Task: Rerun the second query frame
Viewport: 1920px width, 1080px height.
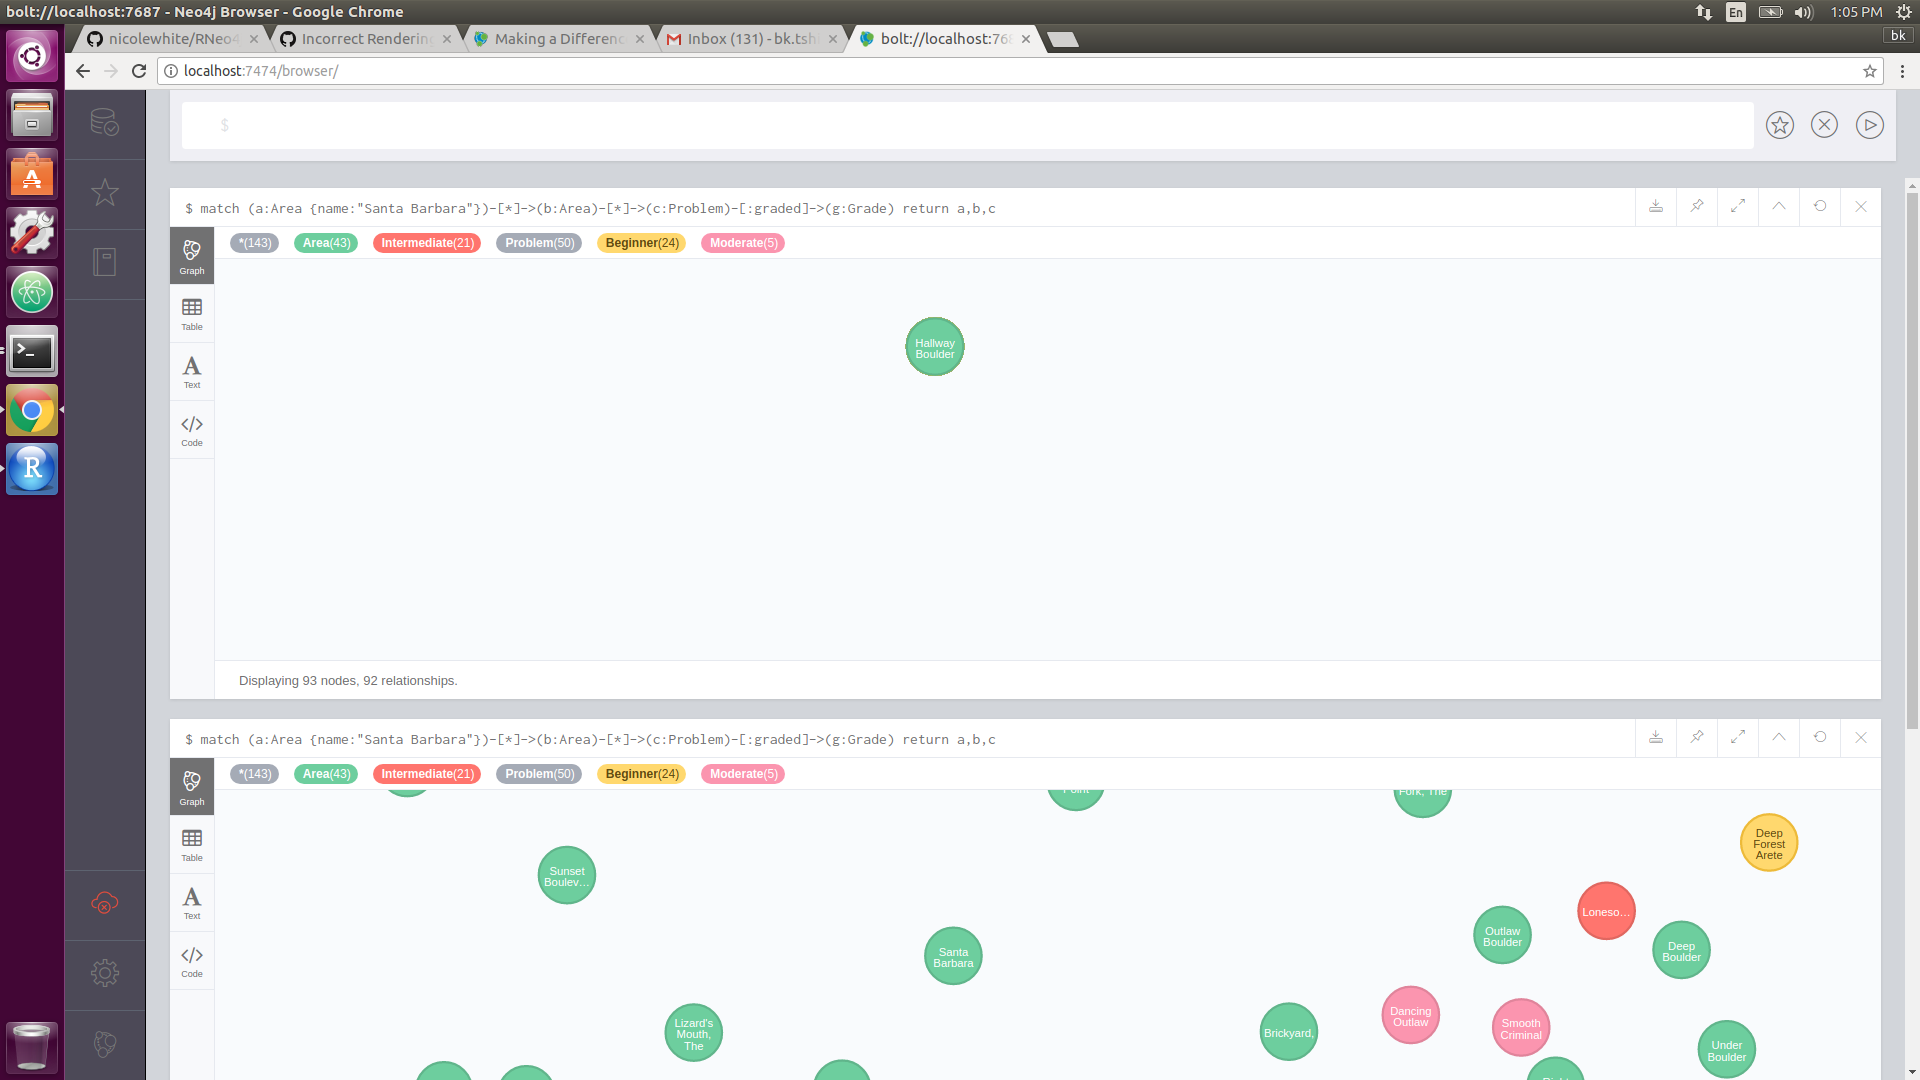Action: tap(1820, 738)
